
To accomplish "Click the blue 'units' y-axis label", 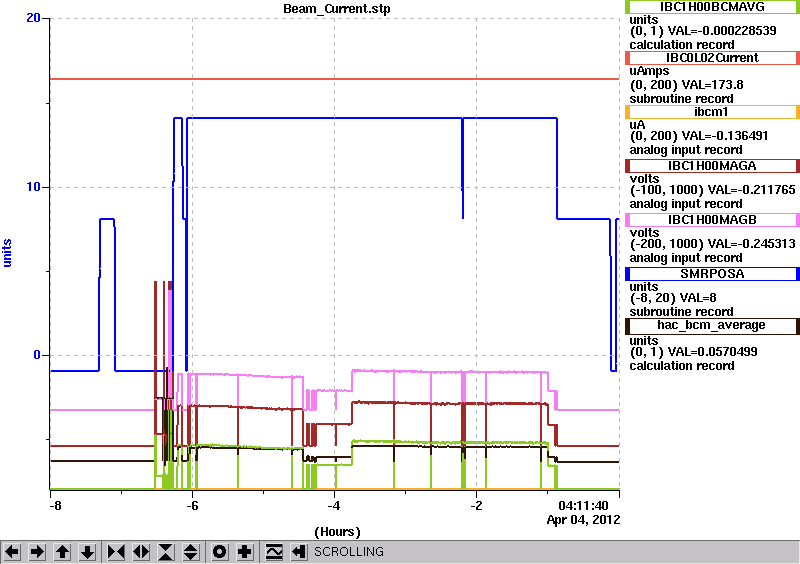I will [x=7, y=253].
